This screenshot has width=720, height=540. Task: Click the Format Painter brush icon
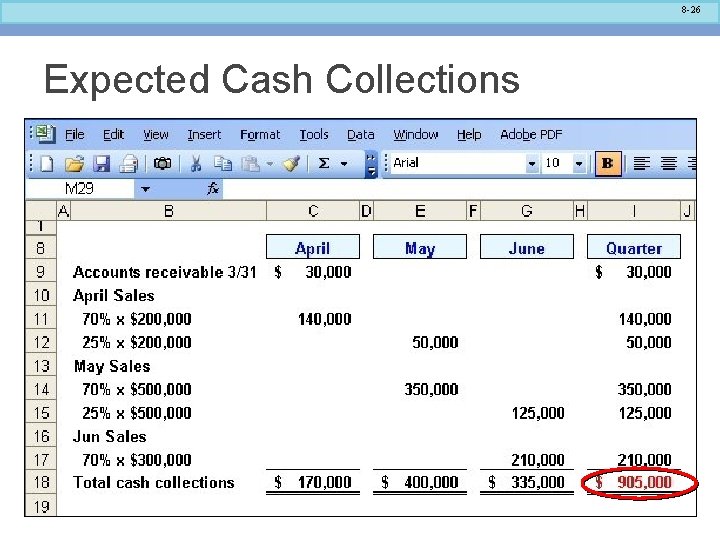click(291, 164)
